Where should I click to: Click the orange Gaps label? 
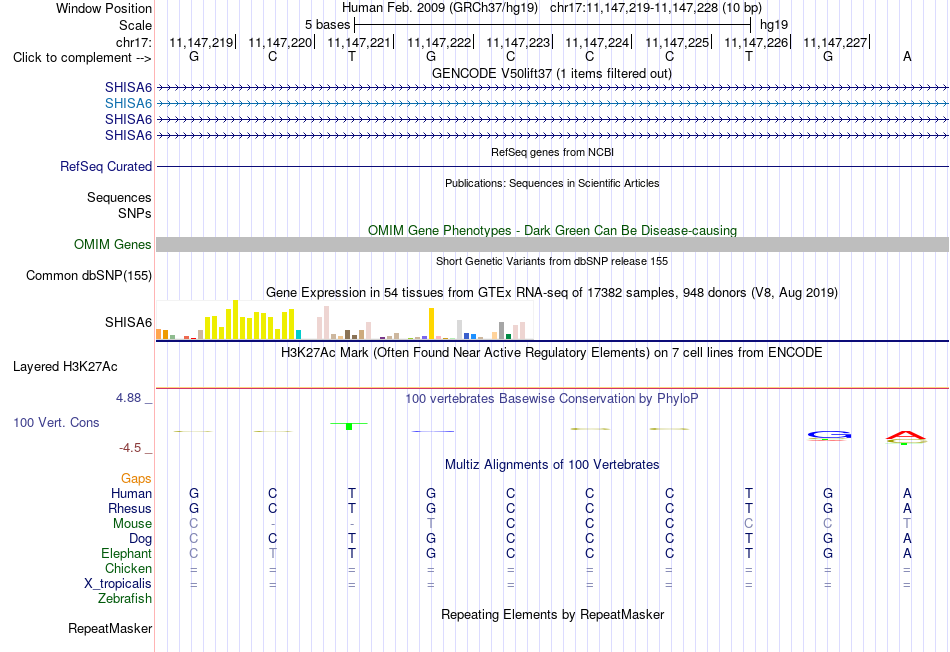coord(136,479)
